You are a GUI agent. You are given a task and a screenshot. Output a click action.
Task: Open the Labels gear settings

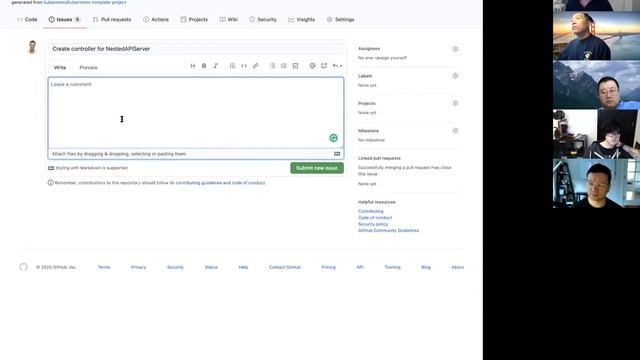click(x=455, y=76)
